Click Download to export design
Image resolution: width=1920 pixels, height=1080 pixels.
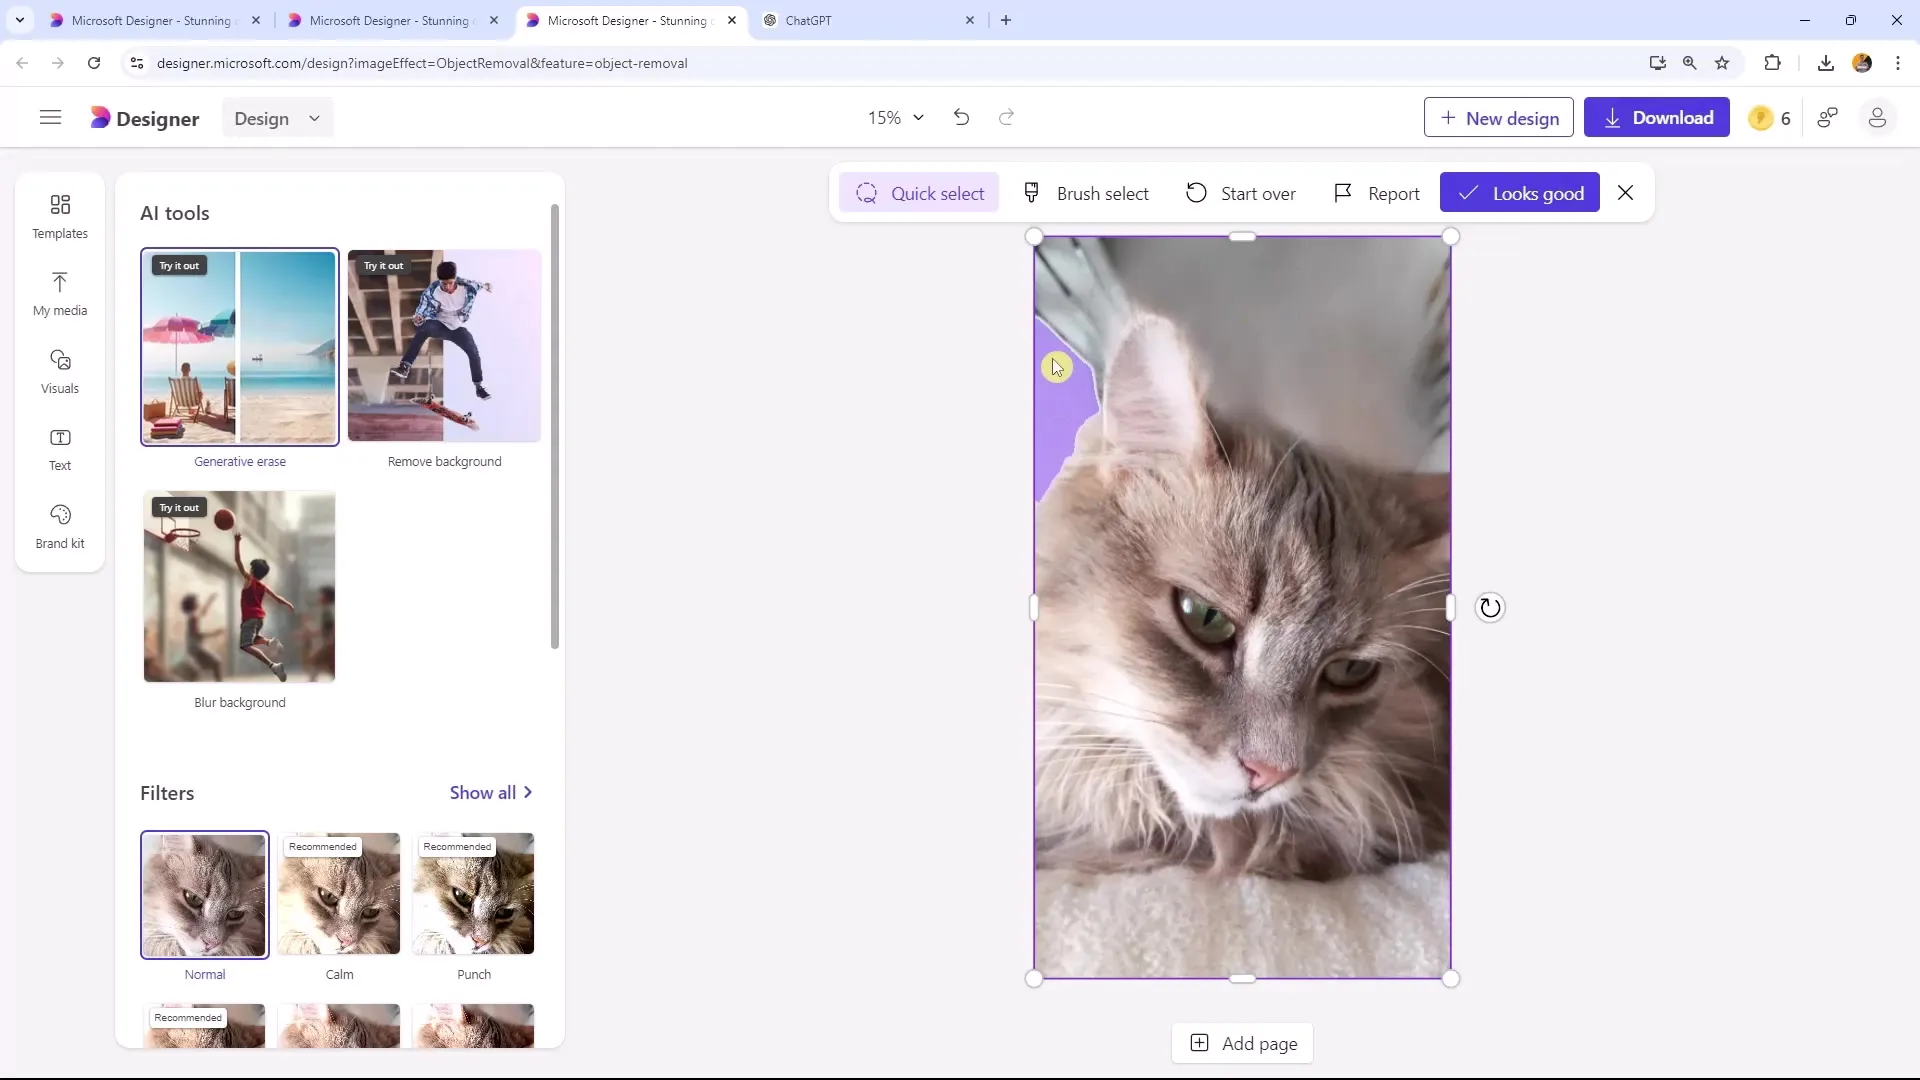(1658, 117)
